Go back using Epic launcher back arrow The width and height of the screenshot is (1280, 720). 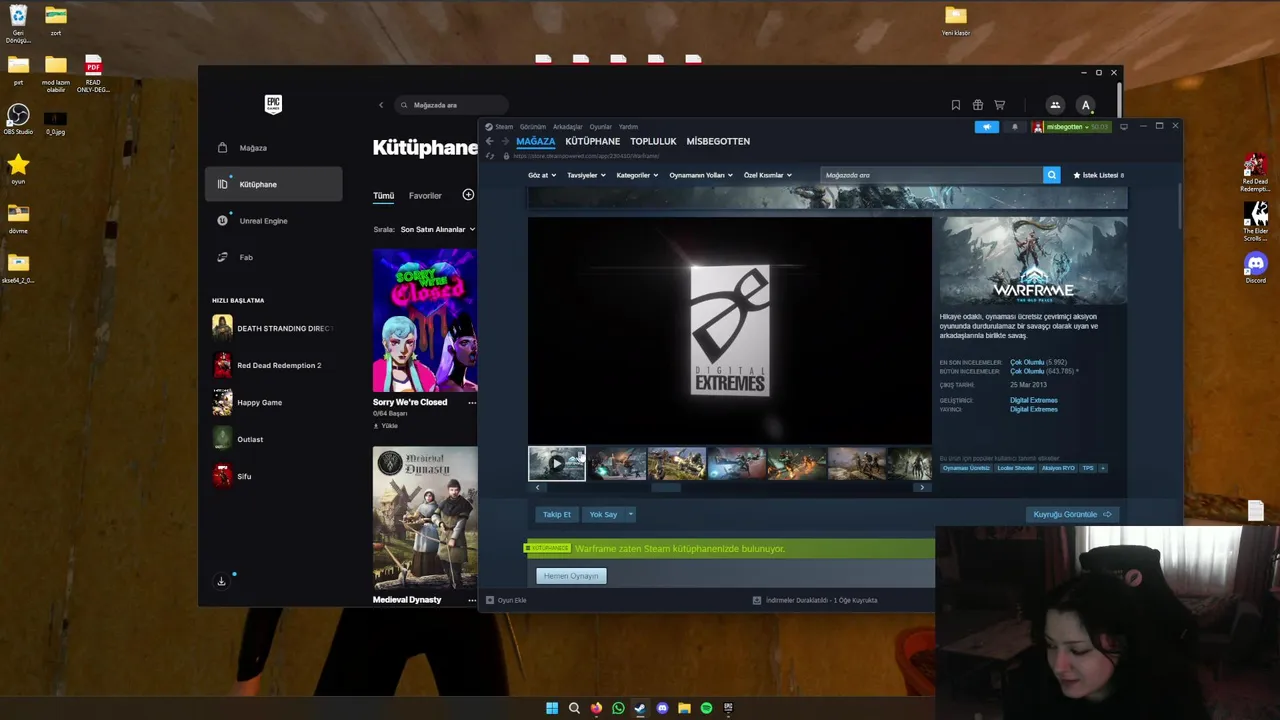[x=381, y=105]
